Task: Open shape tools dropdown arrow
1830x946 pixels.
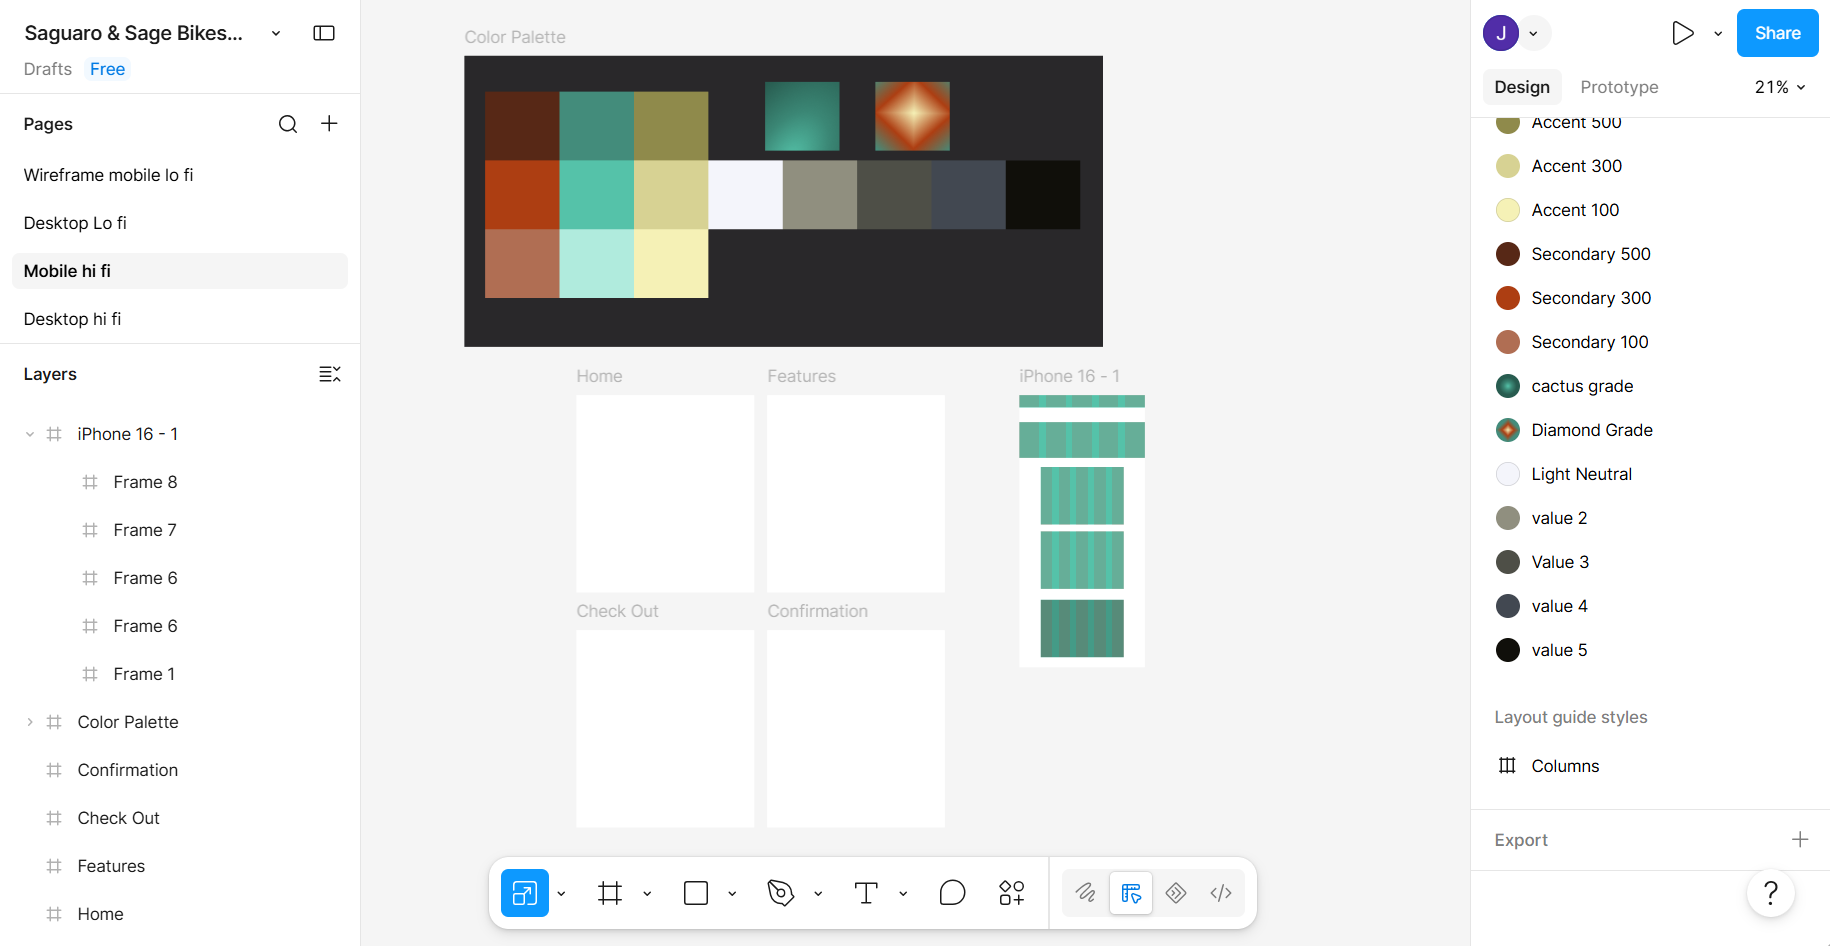Action: (x=732, y=893)
